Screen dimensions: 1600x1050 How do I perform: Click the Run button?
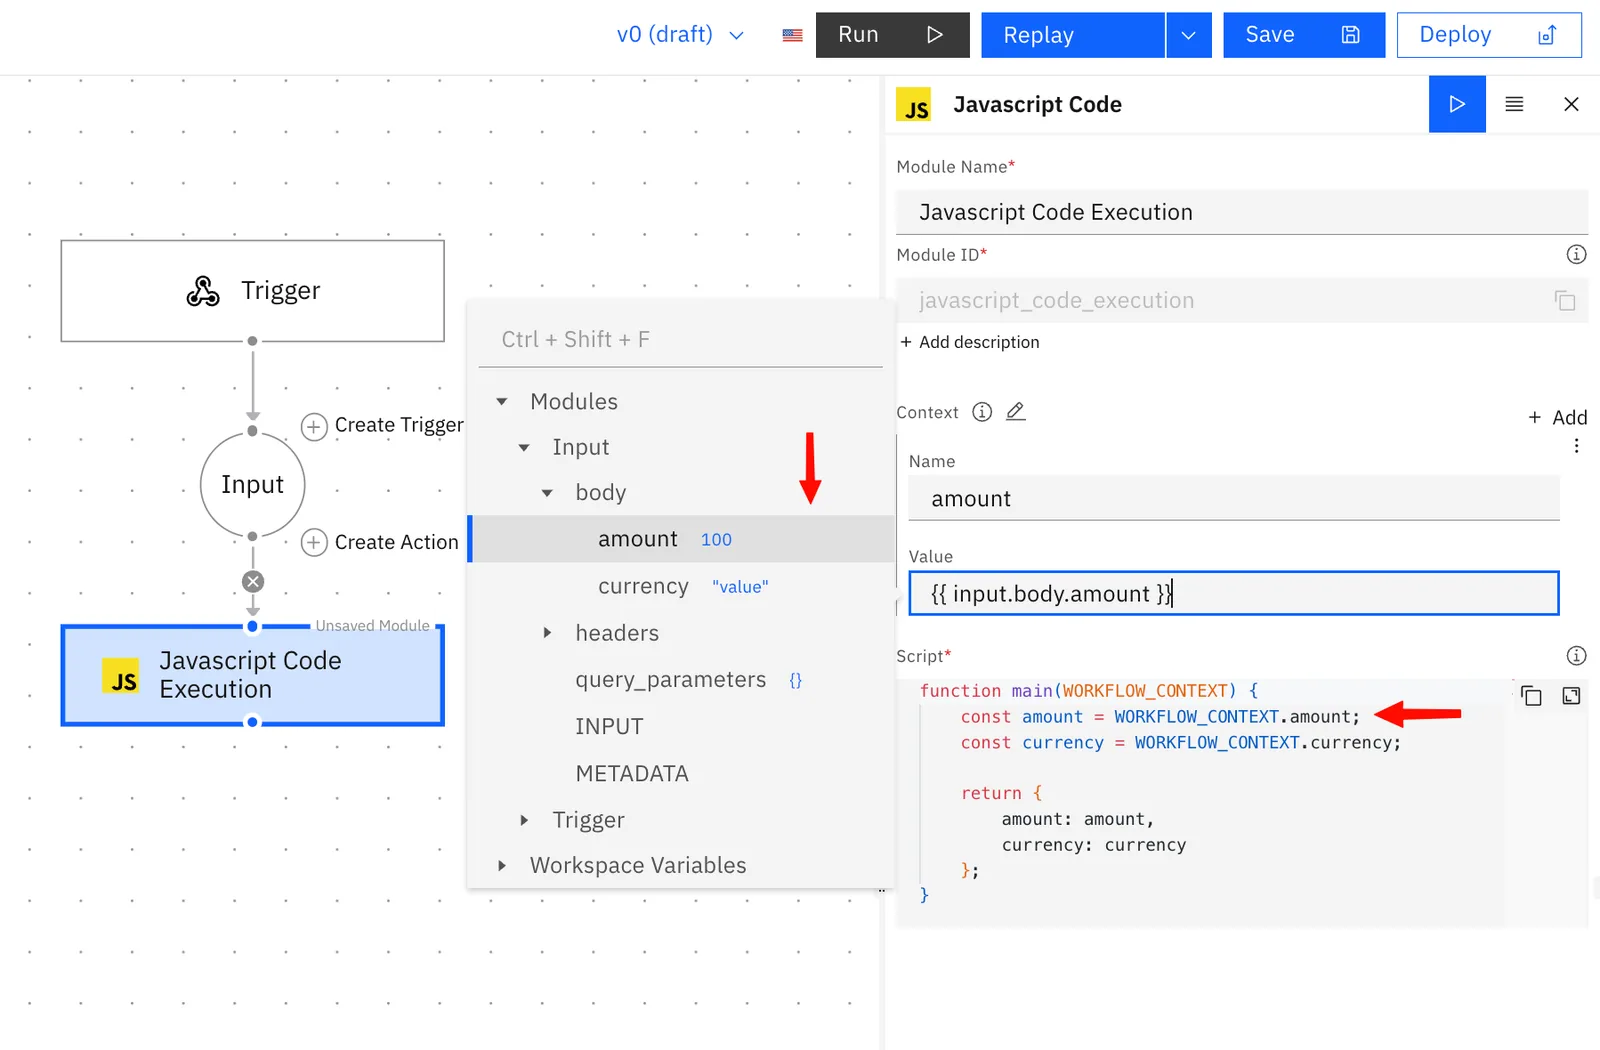pos(892,35)
